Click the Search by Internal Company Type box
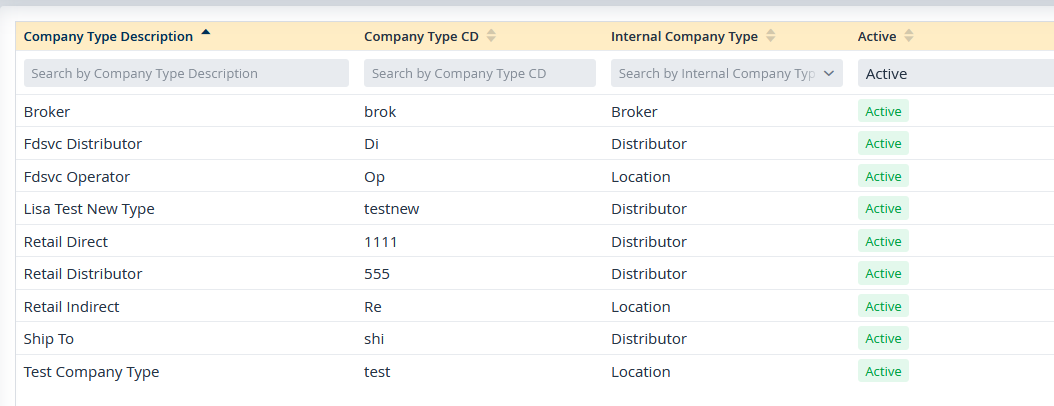The image size is (1054, 406). click(x=727, y=73)
